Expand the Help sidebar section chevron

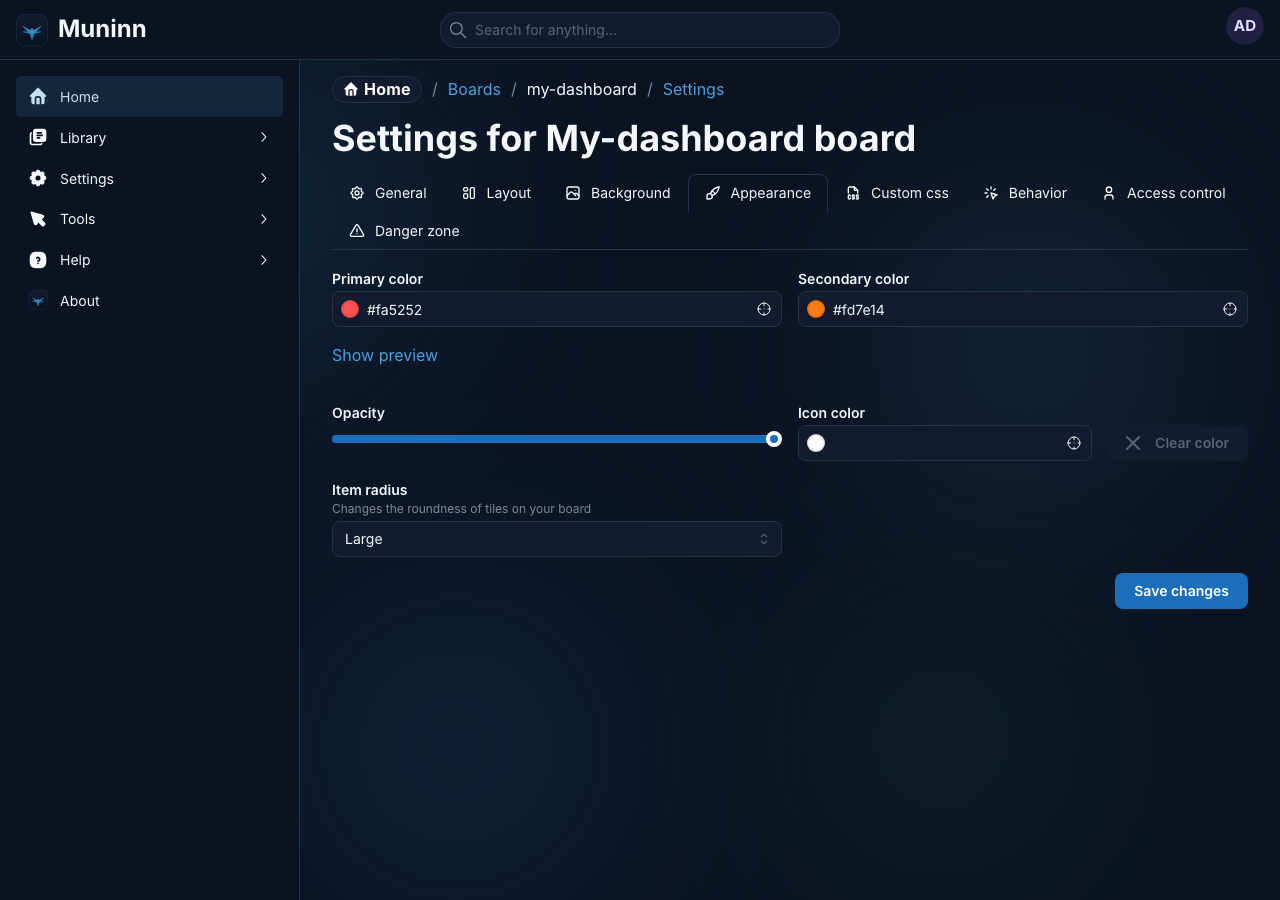(x=264, y=260)
